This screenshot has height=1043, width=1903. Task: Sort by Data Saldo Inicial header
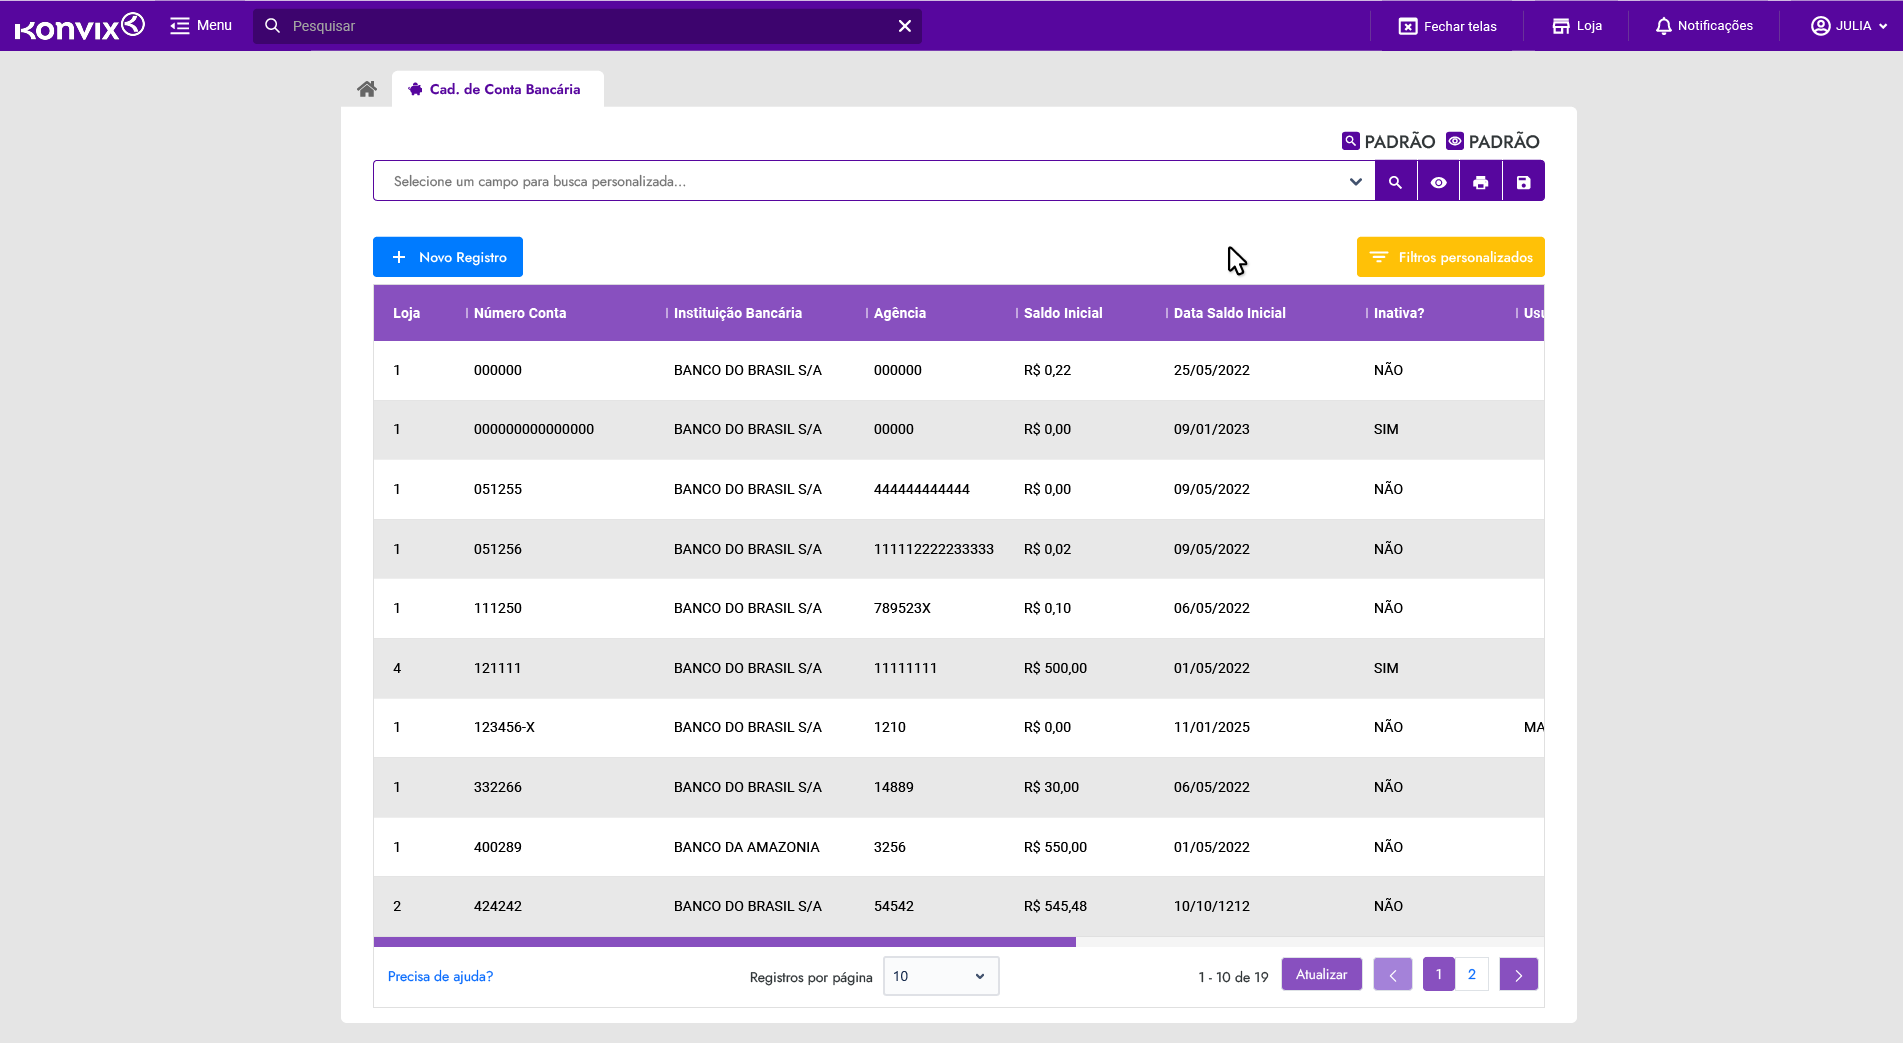click(x=1230, y=313)
